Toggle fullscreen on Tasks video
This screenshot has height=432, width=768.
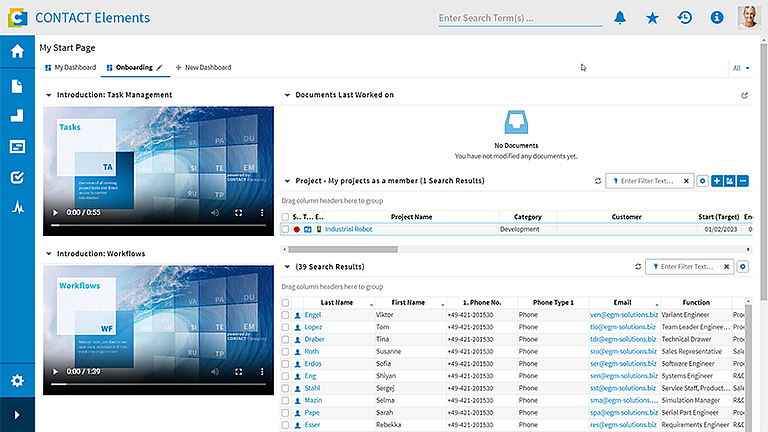point(239,213)
